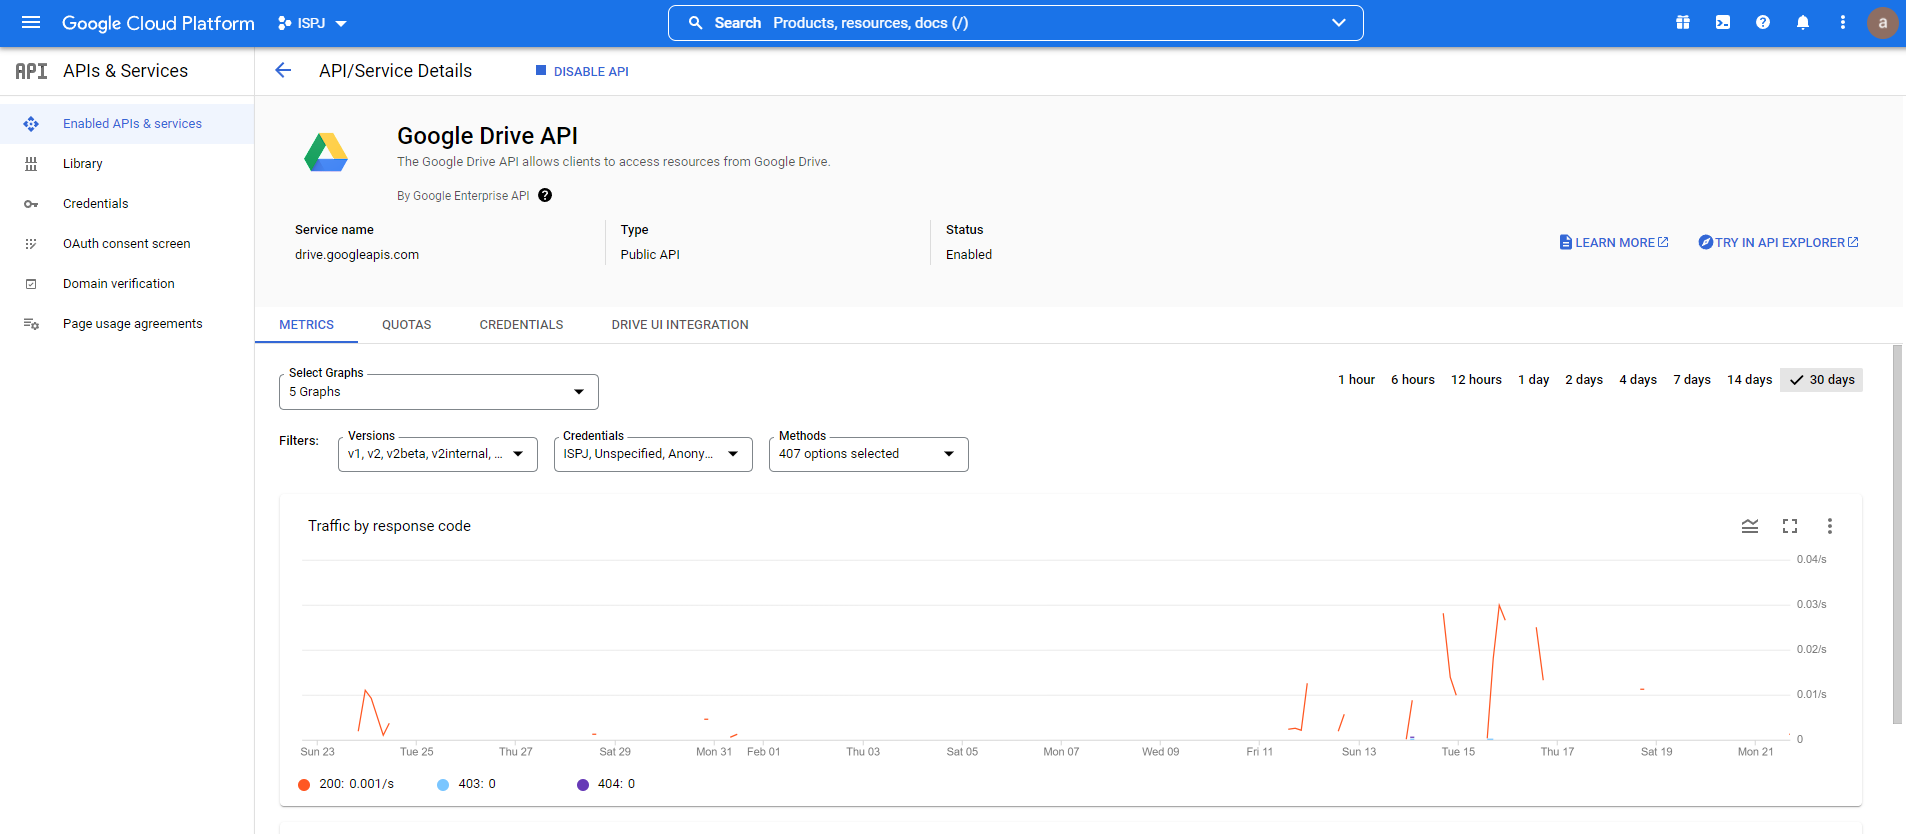Open the Select Graphs dropdown
The height and width of the screenshot is (834, 1906).
(x=439, y=392)
